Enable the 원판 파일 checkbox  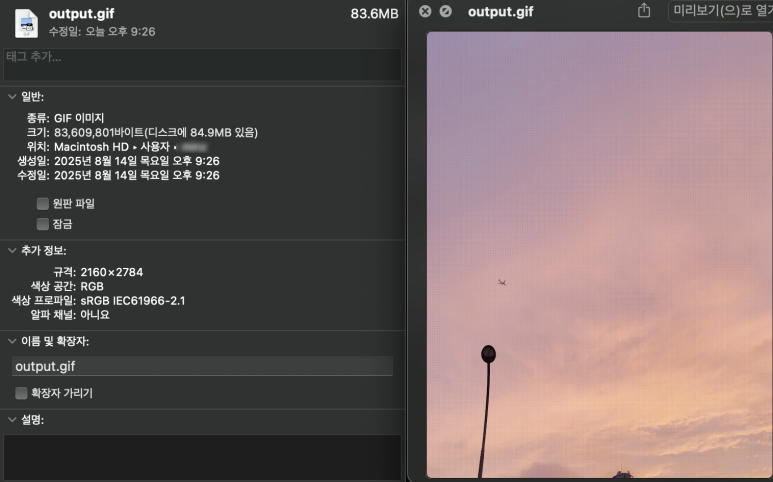click(x=43, y=203)
